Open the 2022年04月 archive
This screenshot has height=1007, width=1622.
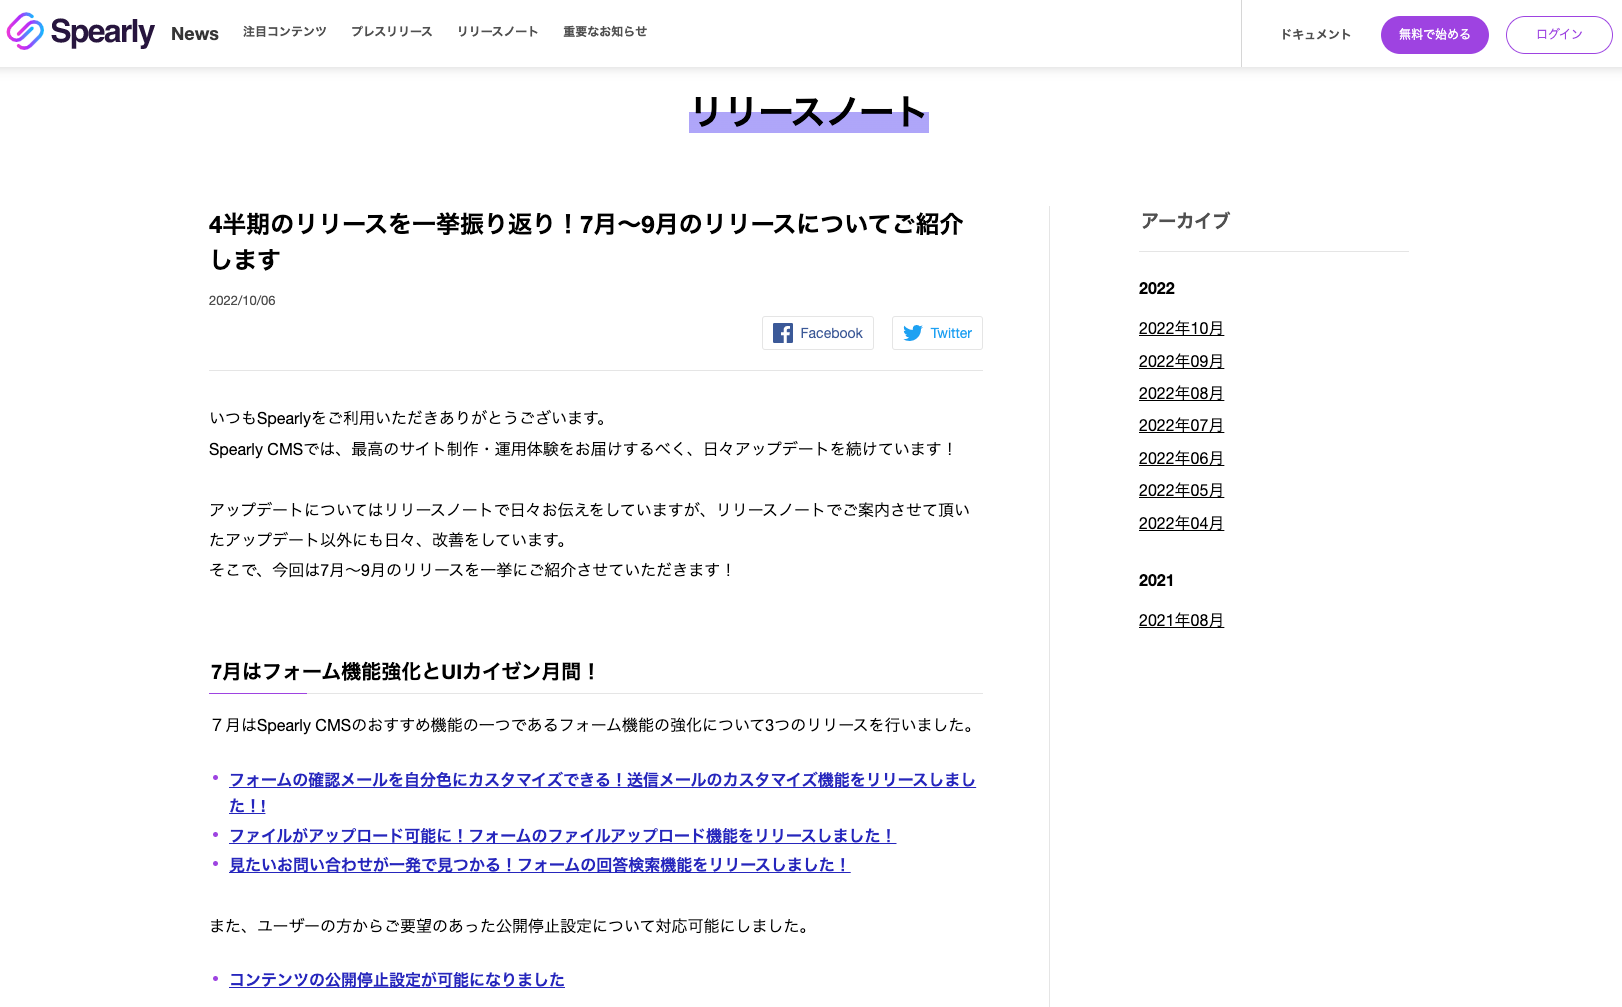(x=1181, y=524)
